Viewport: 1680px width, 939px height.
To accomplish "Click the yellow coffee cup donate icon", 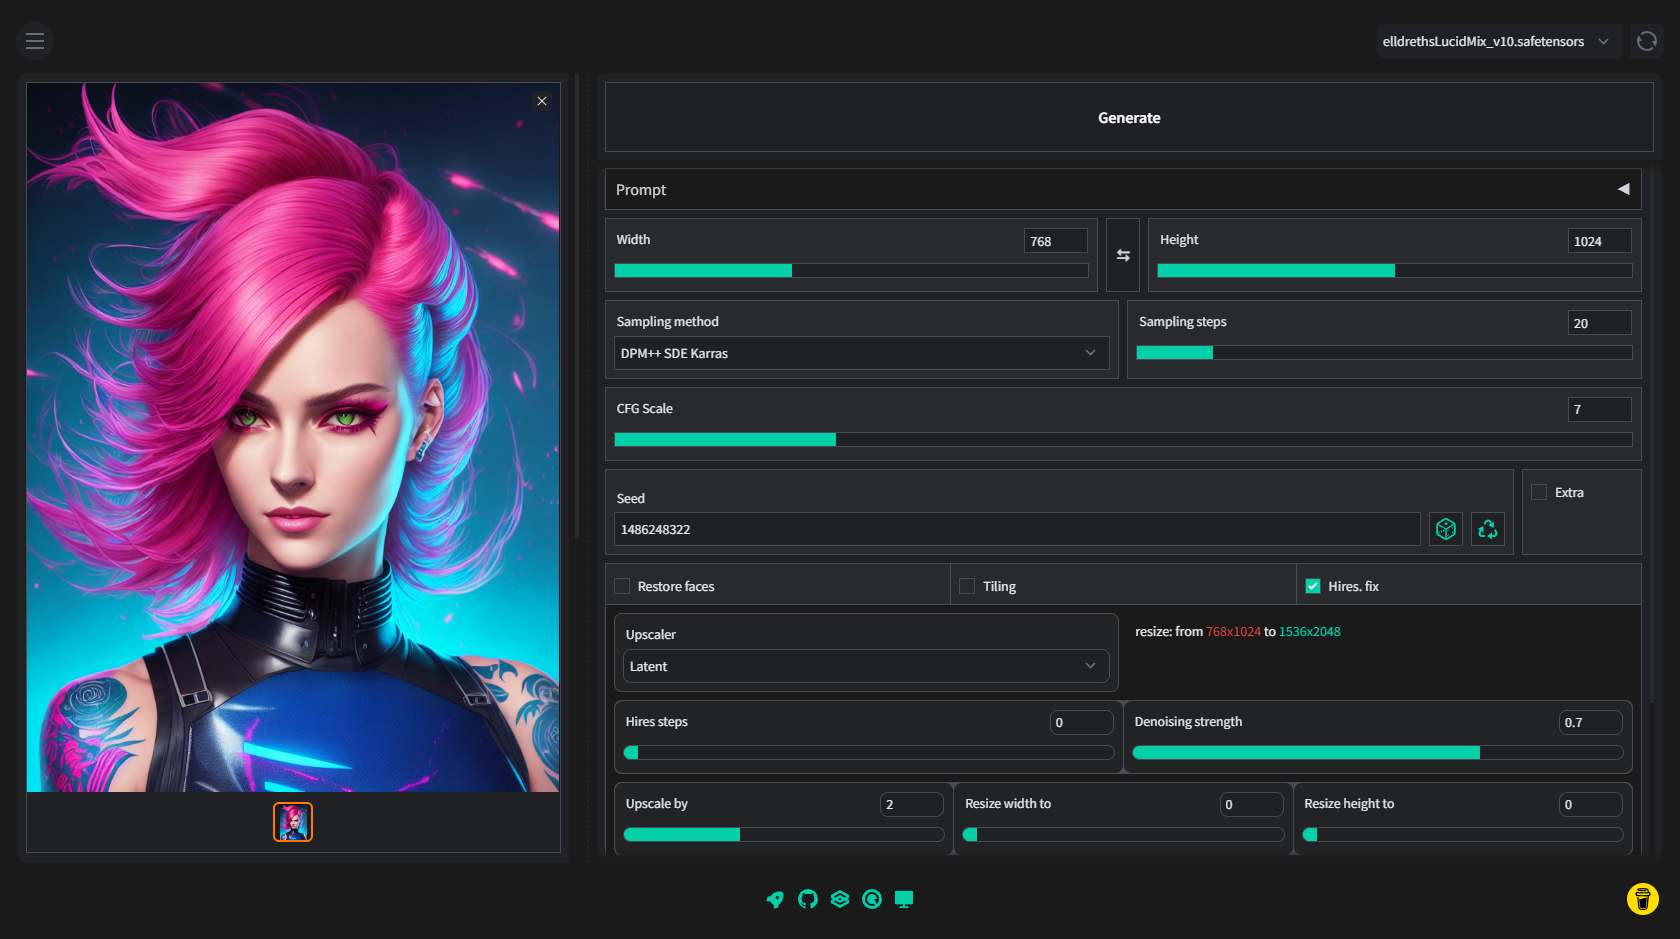I will click(x=1642, y=899).
